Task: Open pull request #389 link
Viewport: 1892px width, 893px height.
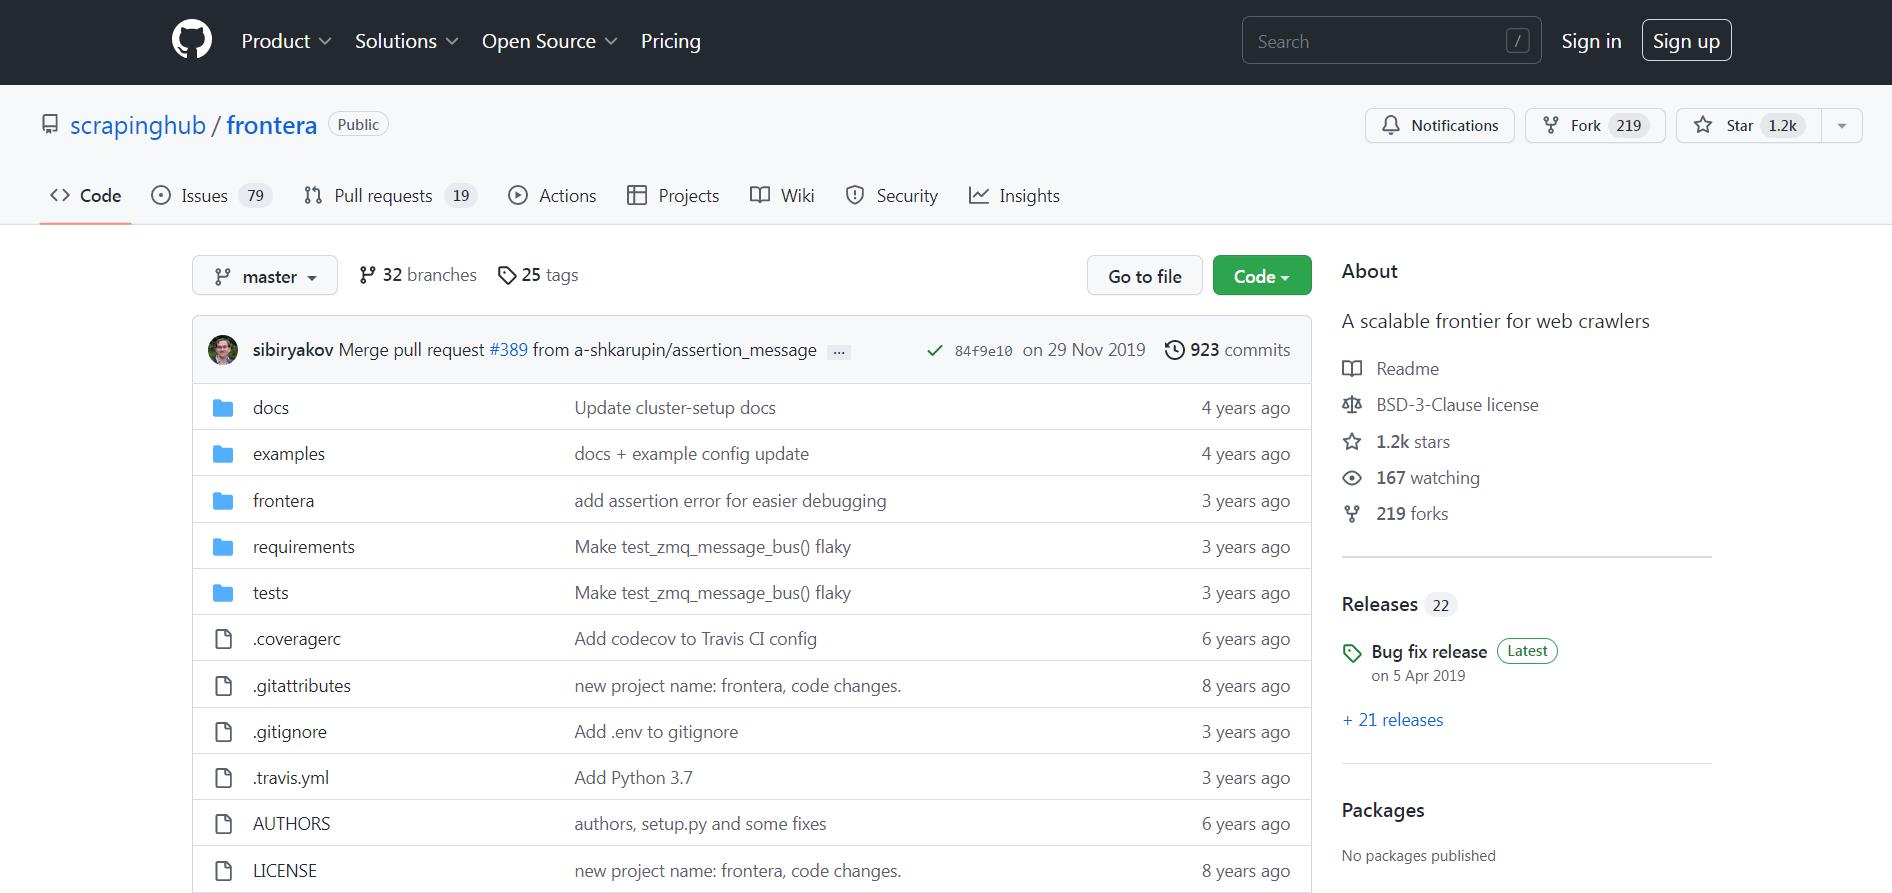Action: pyautogui.click(x=508, y=350)
